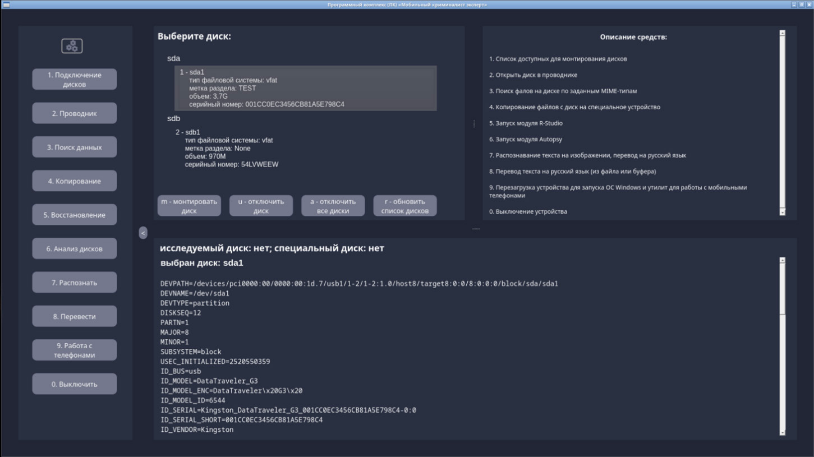Click '0. Выключить' shutdown button
Viewport: 814px width, 457px height.
coord(74,384)
